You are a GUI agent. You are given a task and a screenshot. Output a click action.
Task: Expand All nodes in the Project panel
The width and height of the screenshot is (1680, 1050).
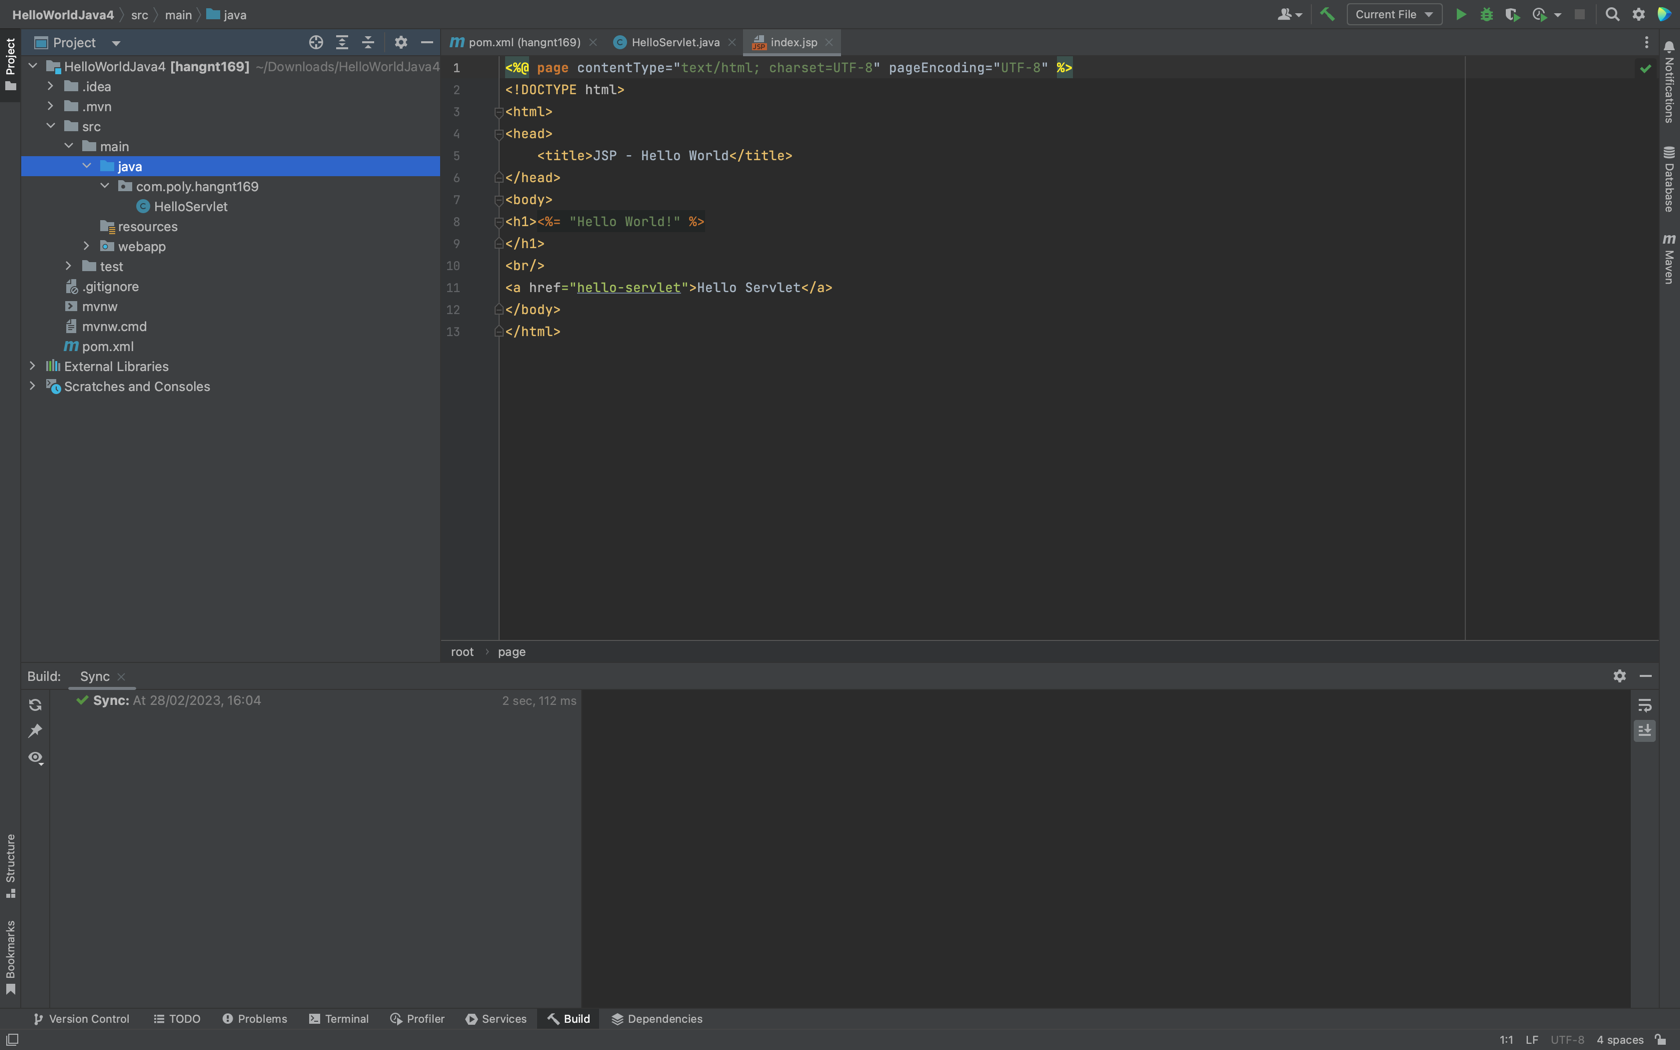342,42
